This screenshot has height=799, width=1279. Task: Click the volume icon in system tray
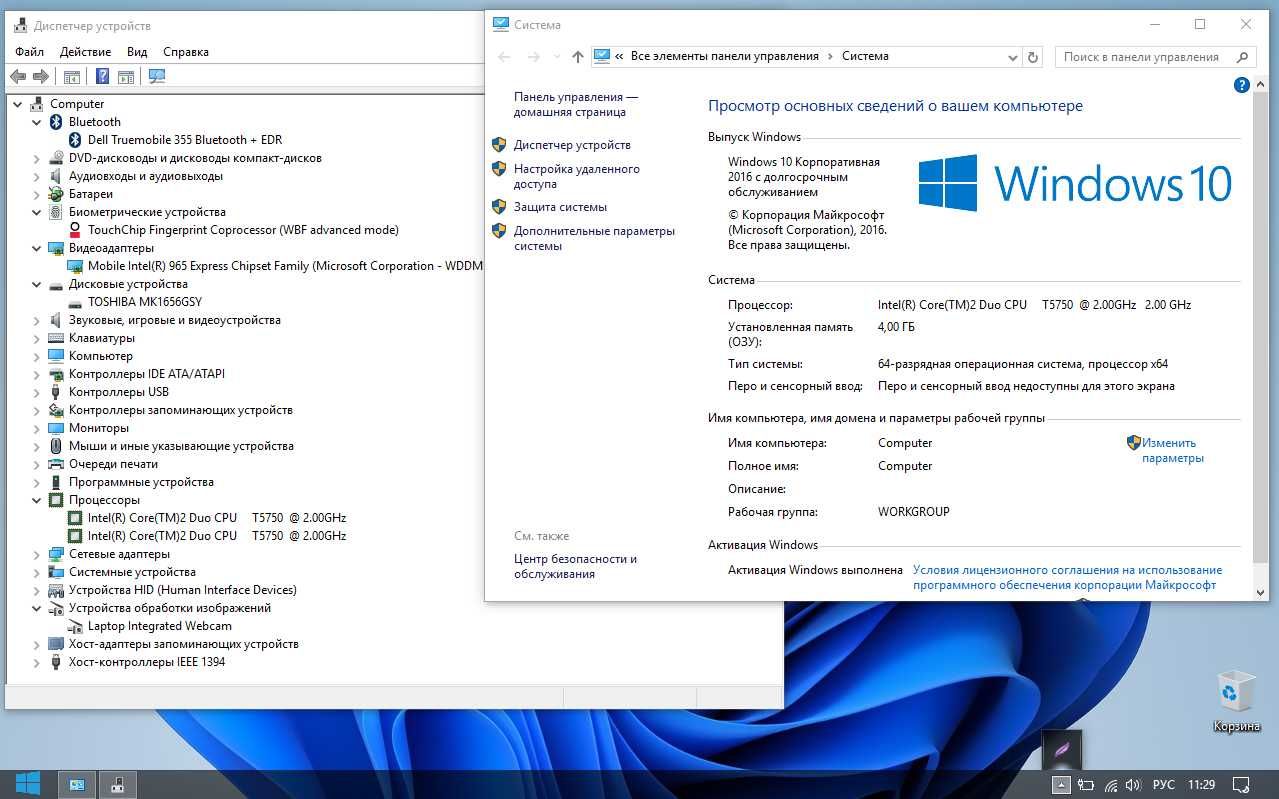tap(1132, 785)
